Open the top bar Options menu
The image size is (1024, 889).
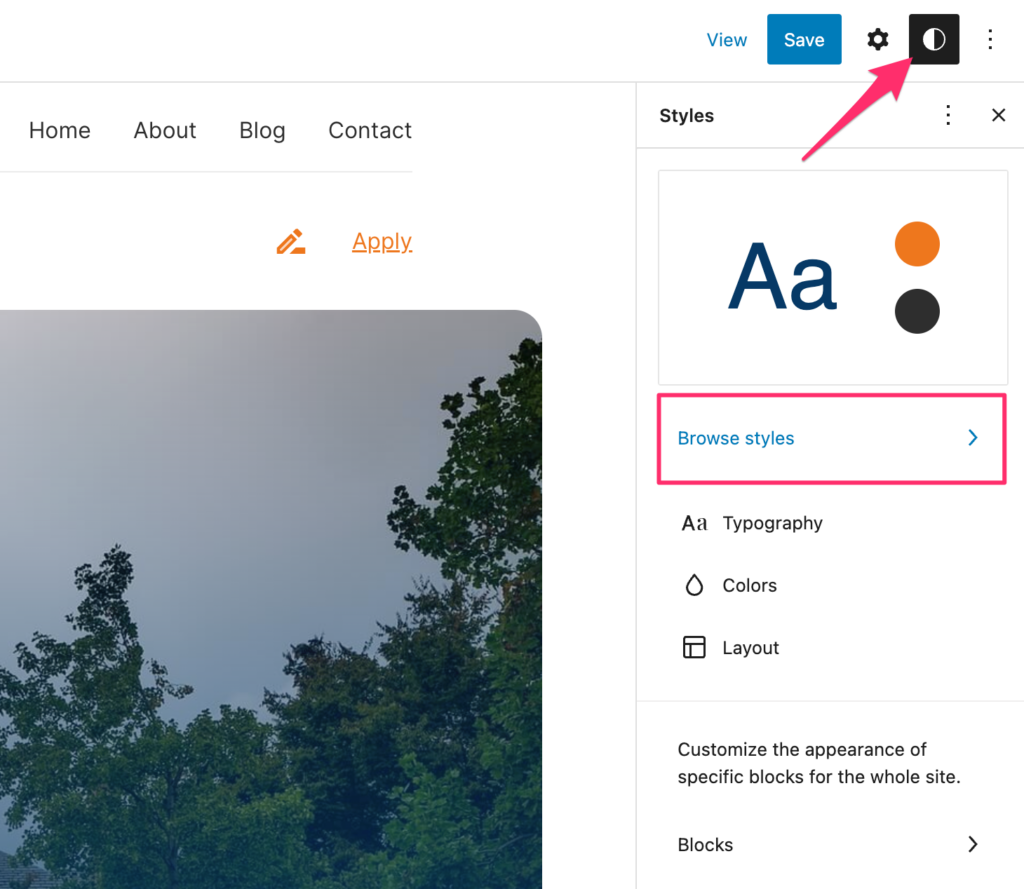tap(990, 39)
